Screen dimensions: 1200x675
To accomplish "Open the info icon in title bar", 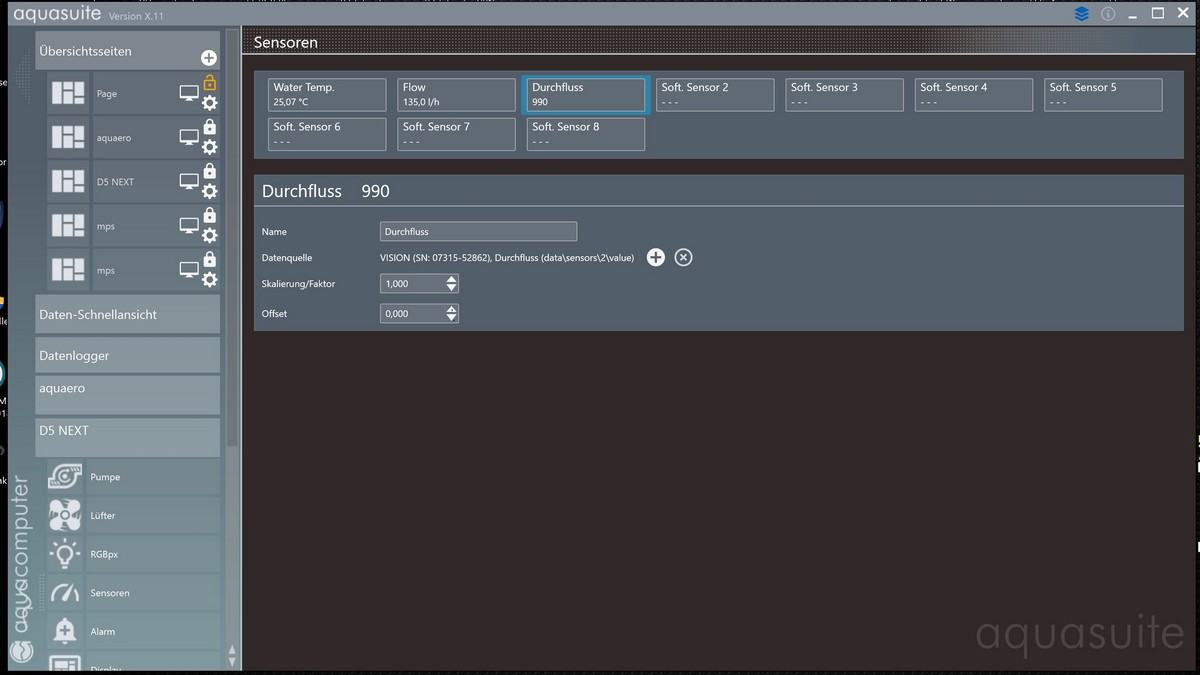I will point(1108,14).
